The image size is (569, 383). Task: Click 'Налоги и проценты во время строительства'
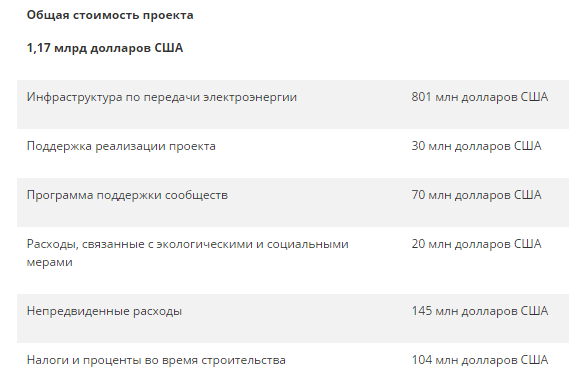coord(156,360)
